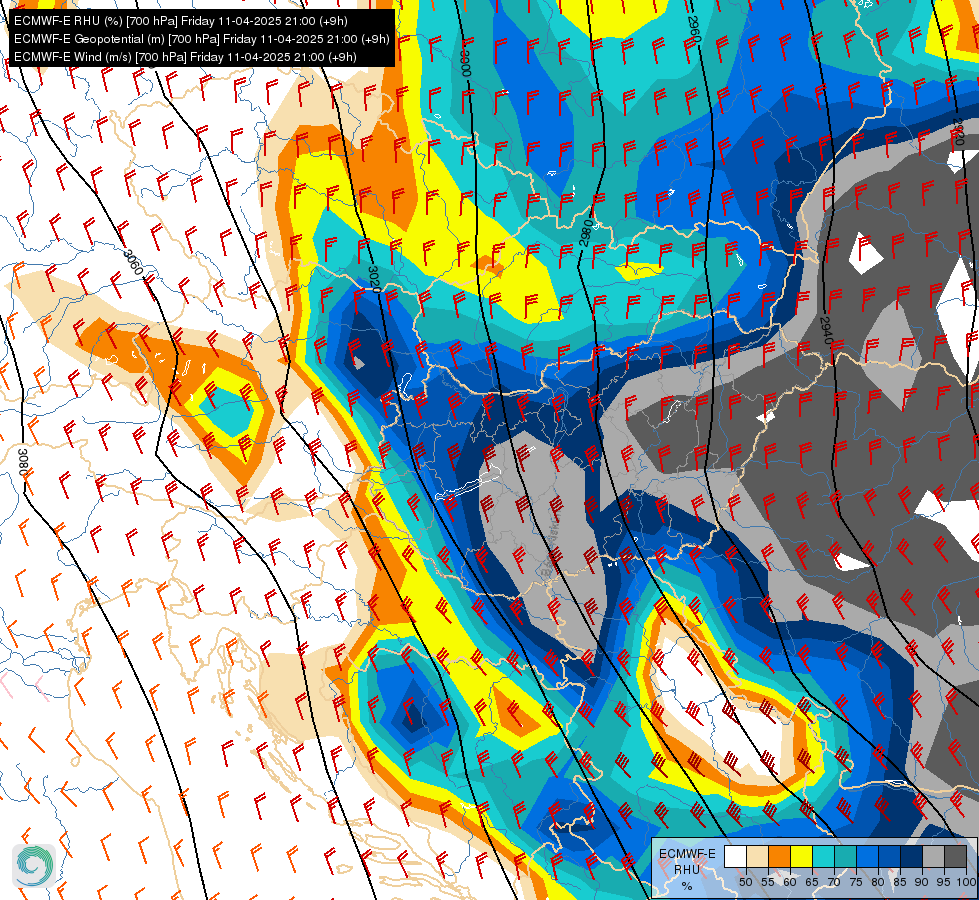Click the 2940 geopotential contour label
The width and height of the screenshot is (979, 900).
[x=825, y=330]
